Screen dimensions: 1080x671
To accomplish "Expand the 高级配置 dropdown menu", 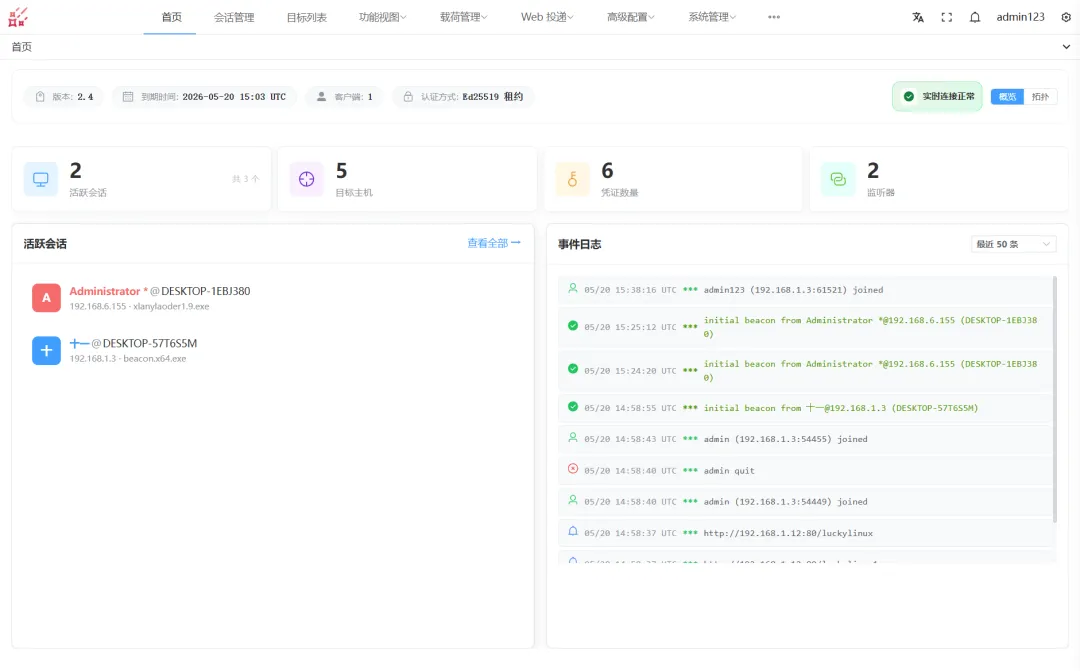I will click(x=630, y=17).
